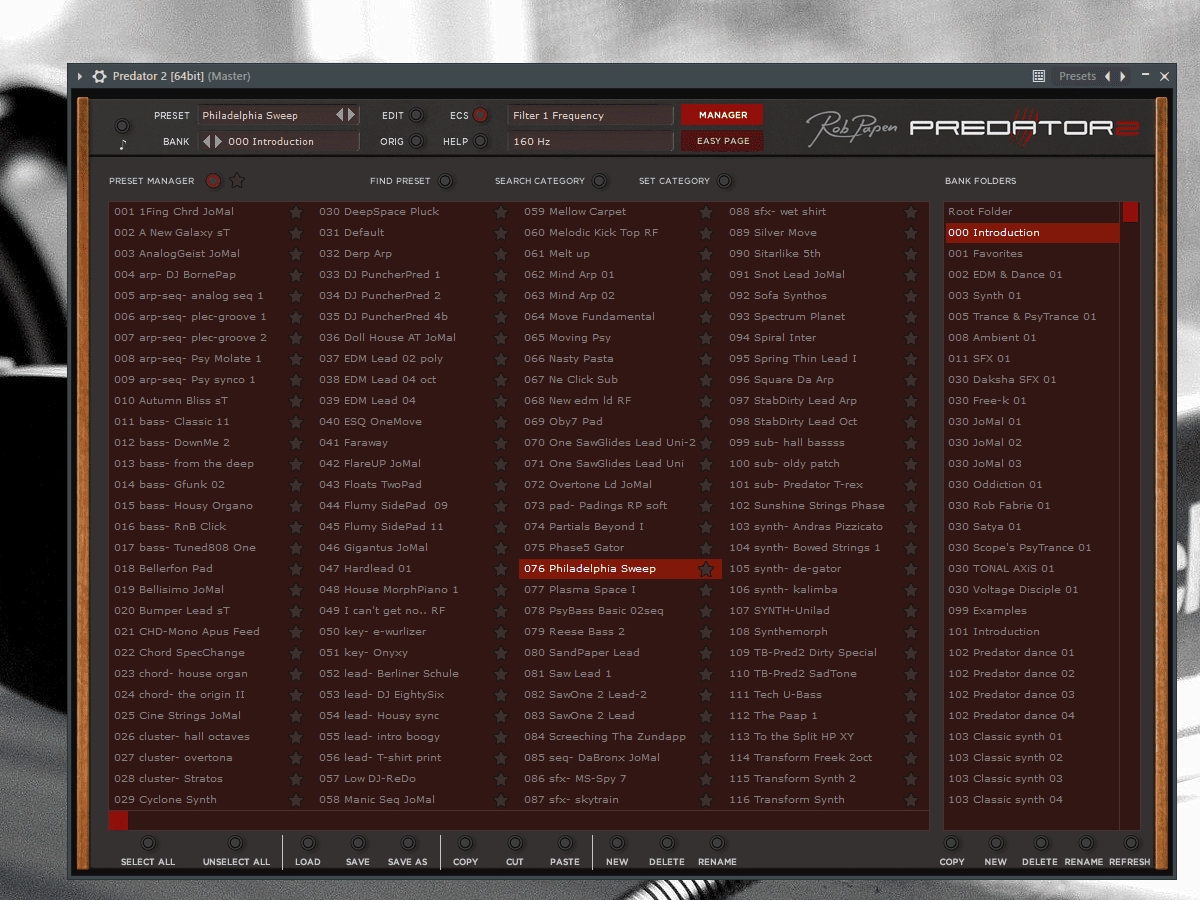Open the bank name field 000 Introduction
The image size is (1200, 900).
coord(292,141)
